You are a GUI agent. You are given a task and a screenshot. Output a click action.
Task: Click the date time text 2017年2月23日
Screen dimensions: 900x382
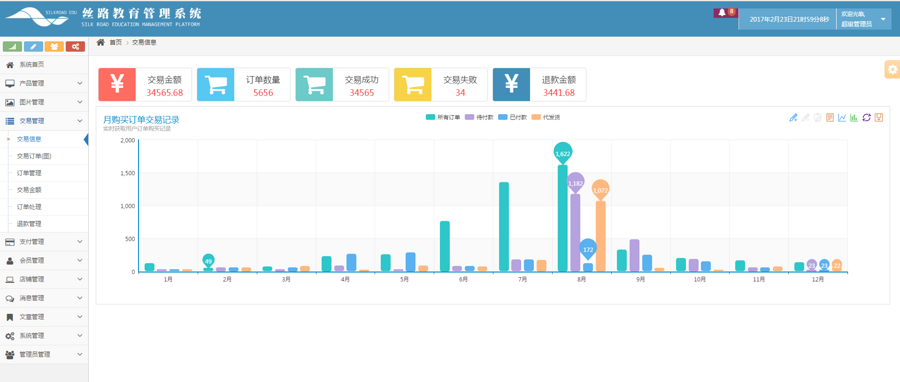pos(789,19)
